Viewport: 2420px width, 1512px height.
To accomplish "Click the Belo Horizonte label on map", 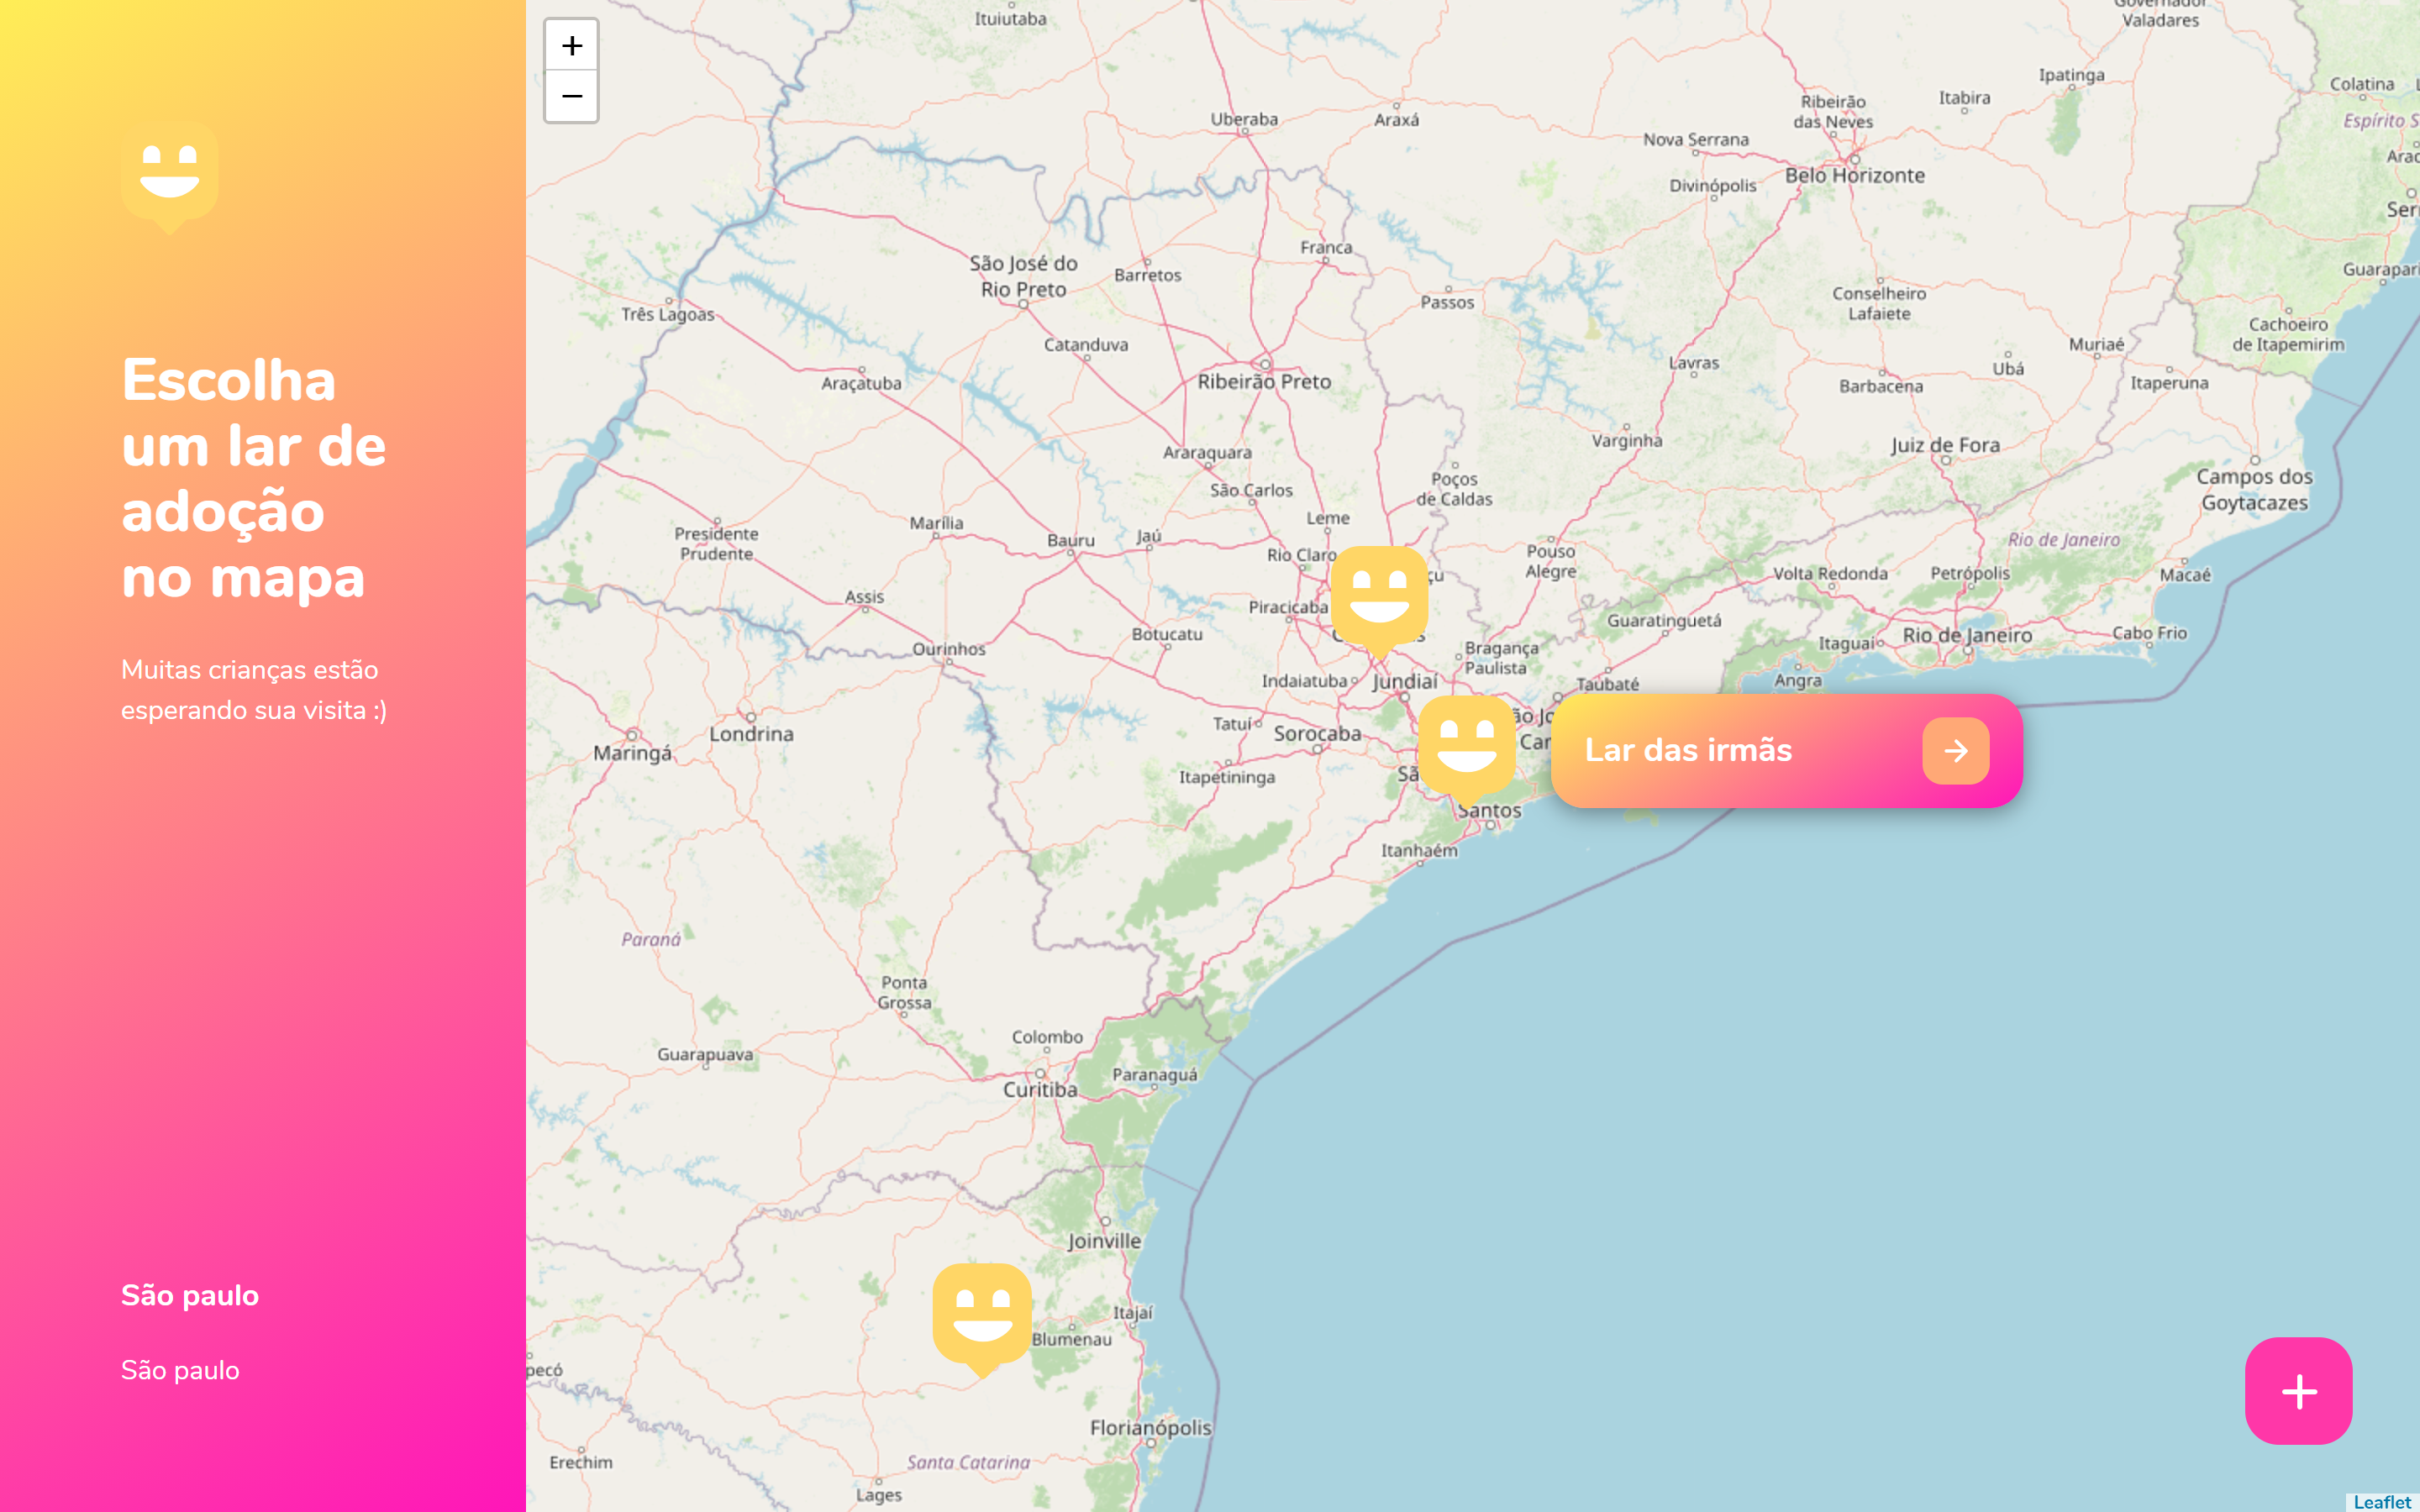I will point(1854,176).
